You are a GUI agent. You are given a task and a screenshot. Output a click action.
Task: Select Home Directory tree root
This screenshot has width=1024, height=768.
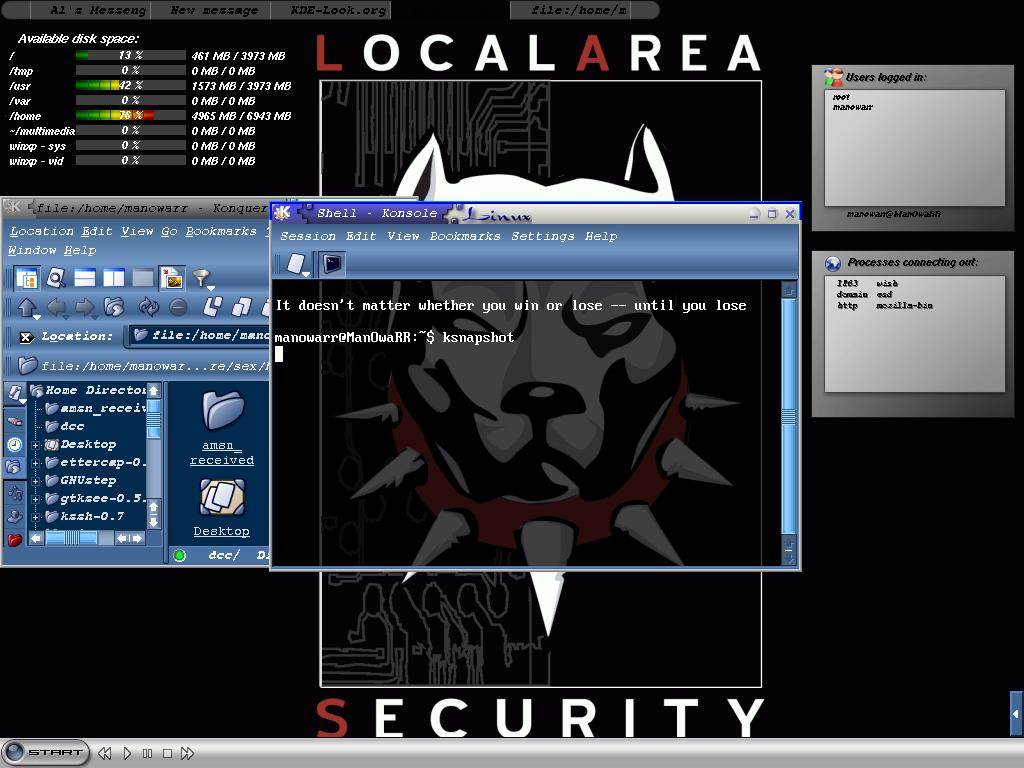click(x=88, y=390)
